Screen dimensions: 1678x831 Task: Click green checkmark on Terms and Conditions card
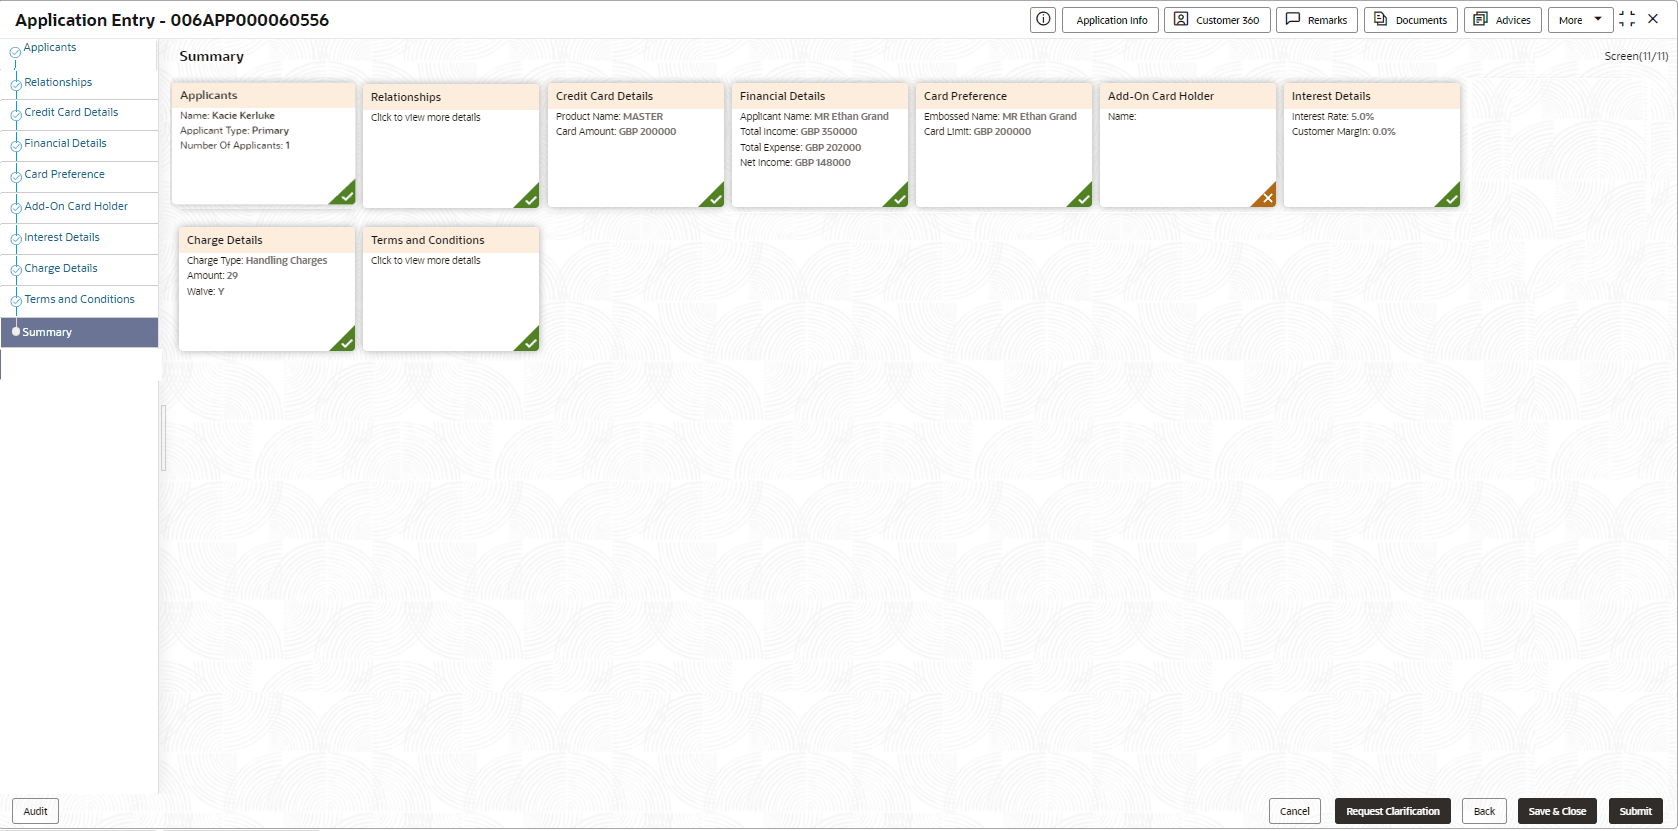pyautogui.click(x=529, y=341)
